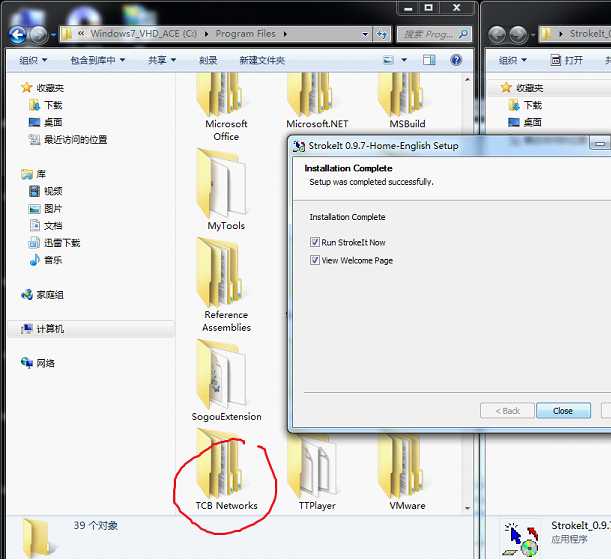The image size is (611, 560).
Task: Uncheck View Welcome Page checkbox
Action: tap(315, 260)
